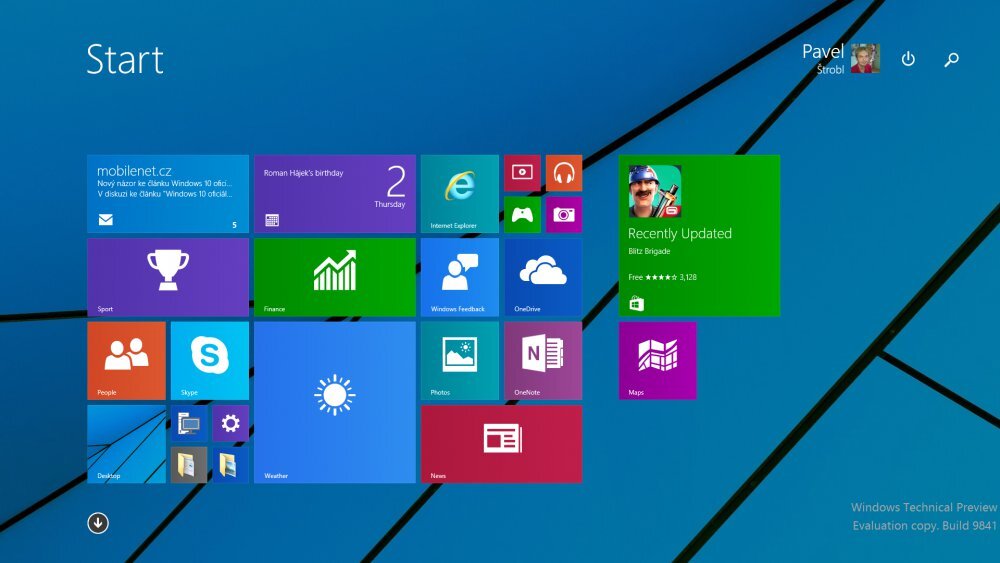The image size is (1000, 563).
Task: Open the Finance tile
Action: tap(335, 277)
